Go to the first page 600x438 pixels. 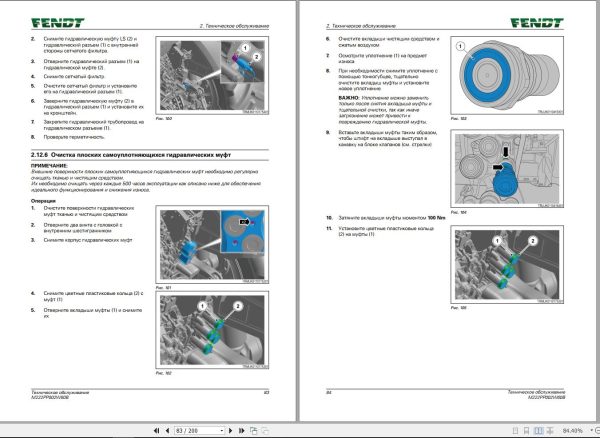[x=157, y=431]
